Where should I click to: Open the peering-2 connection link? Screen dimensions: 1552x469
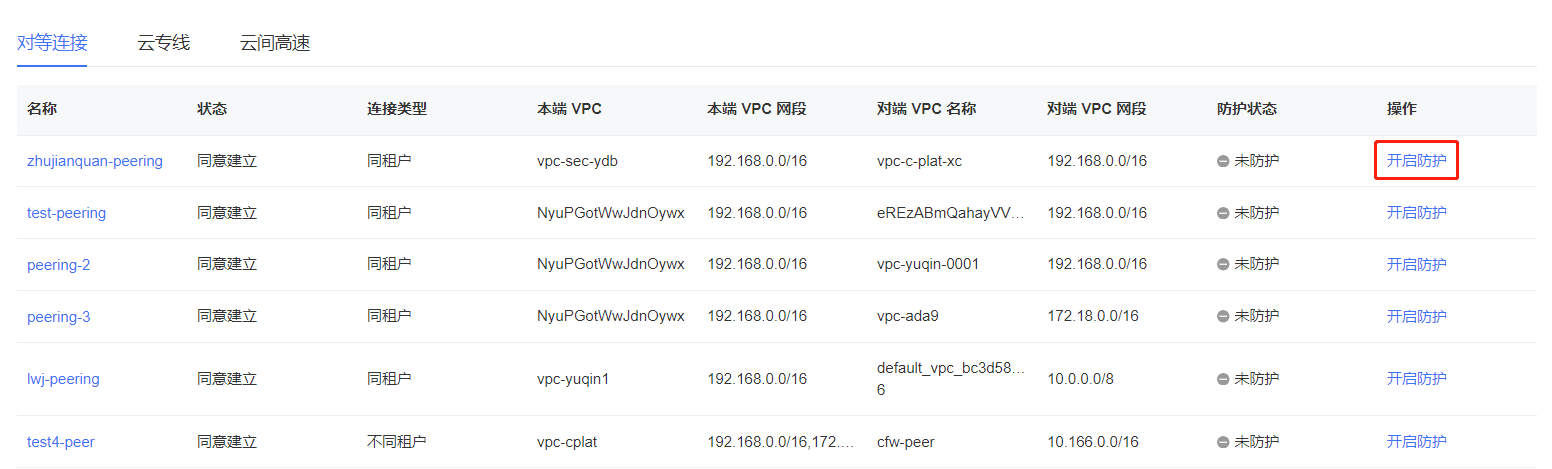click(58, 265)
